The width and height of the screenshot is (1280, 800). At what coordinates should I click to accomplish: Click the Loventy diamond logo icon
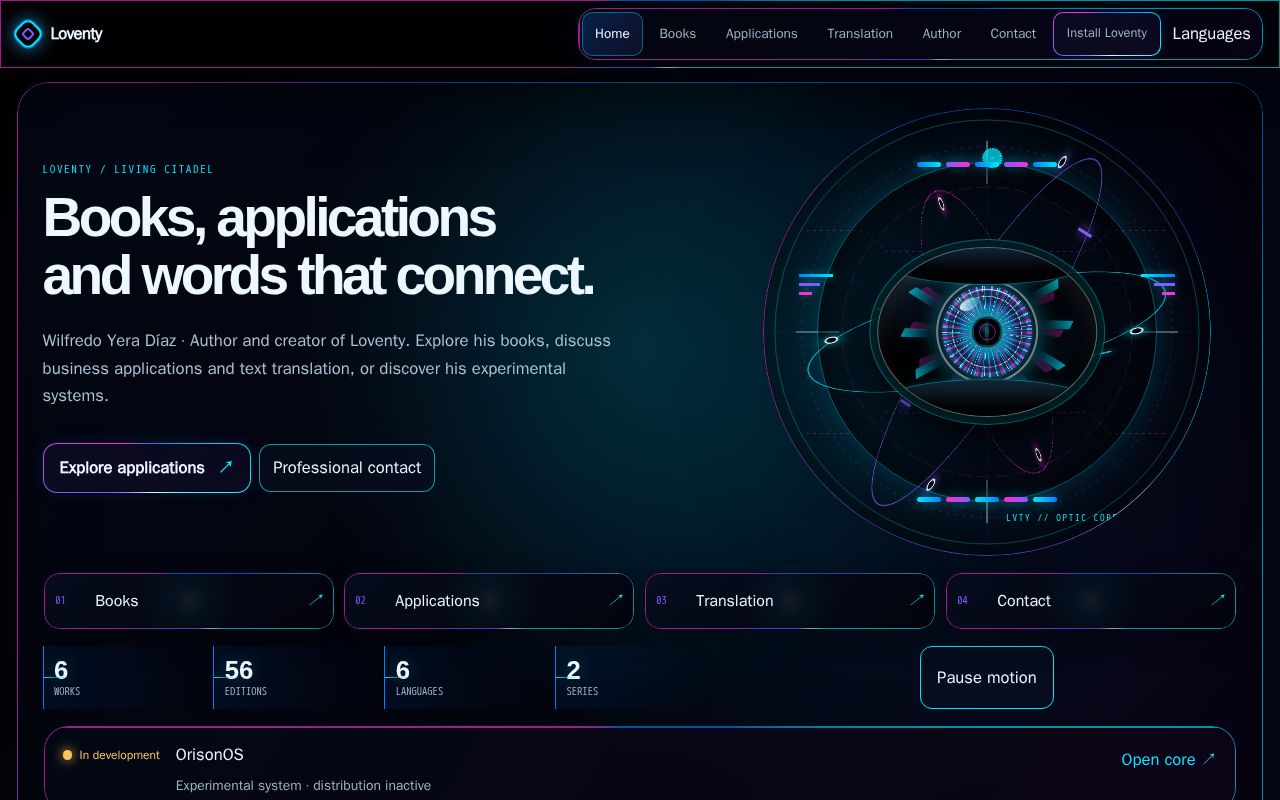tap(28, 34)
